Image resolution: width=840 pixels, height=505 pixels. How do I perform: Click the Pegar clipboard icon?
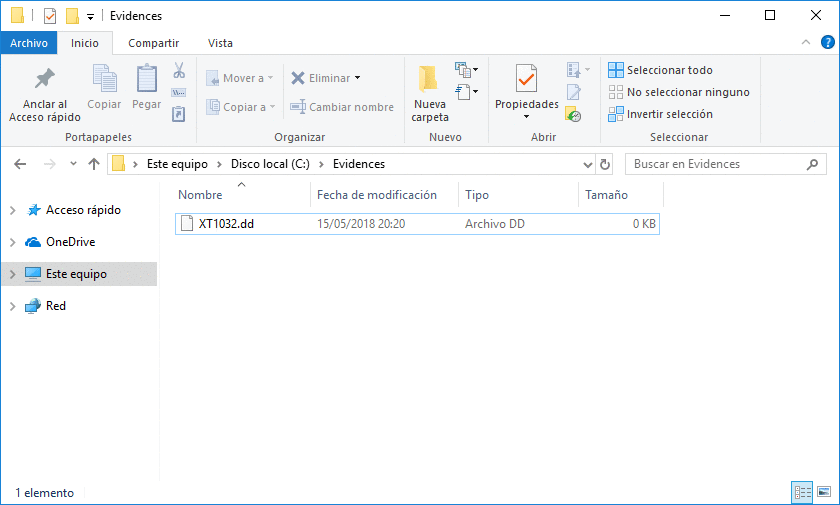[x=147, y=79]
